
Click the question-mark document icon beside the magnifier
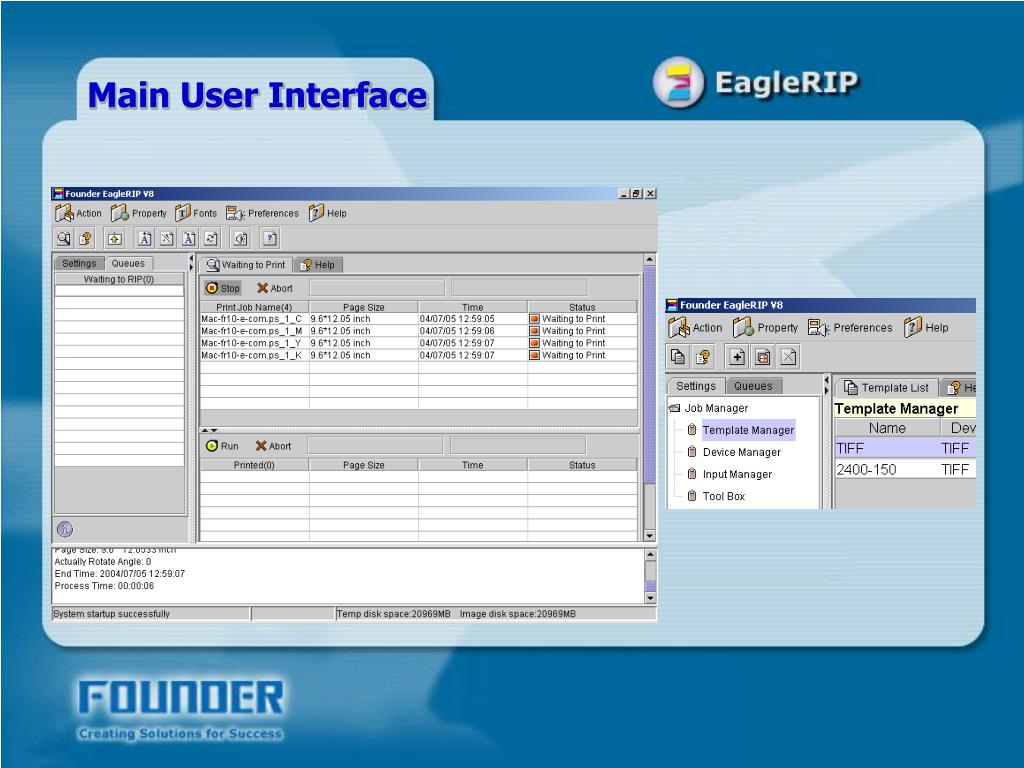click(86, 239)
